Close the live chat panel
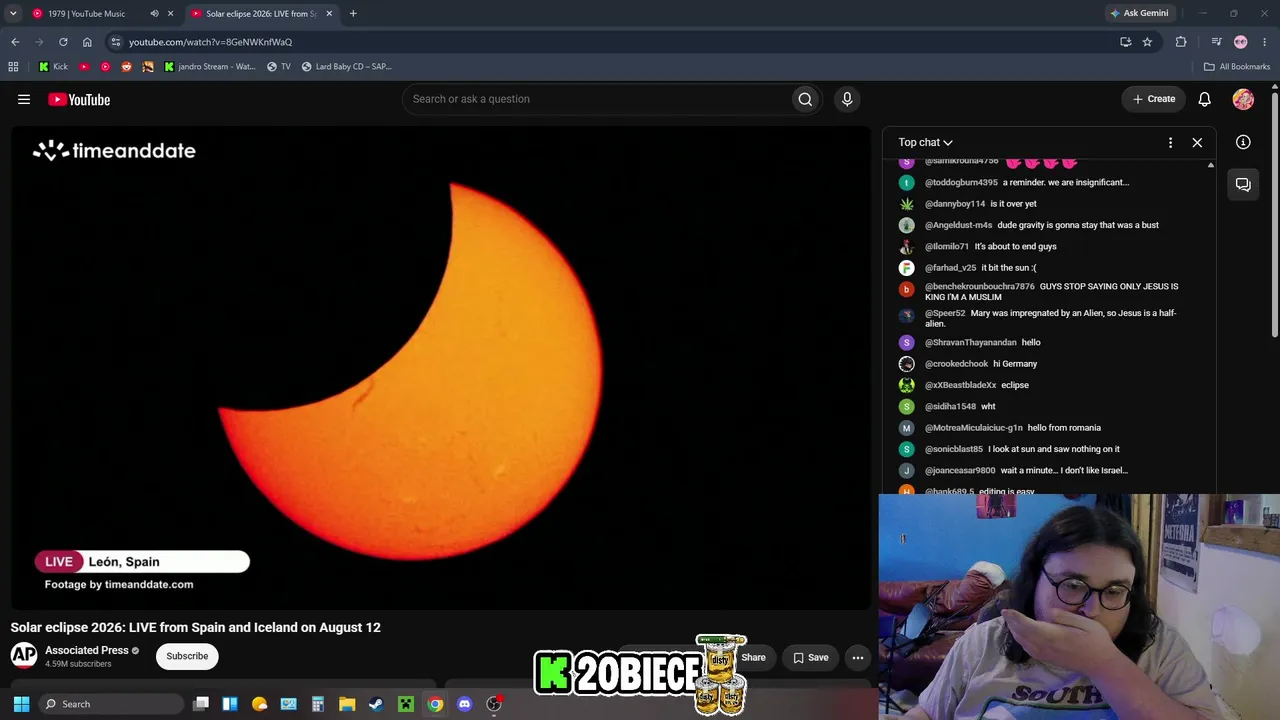The image size is (1280, 720). click(x=1197, y=142)
